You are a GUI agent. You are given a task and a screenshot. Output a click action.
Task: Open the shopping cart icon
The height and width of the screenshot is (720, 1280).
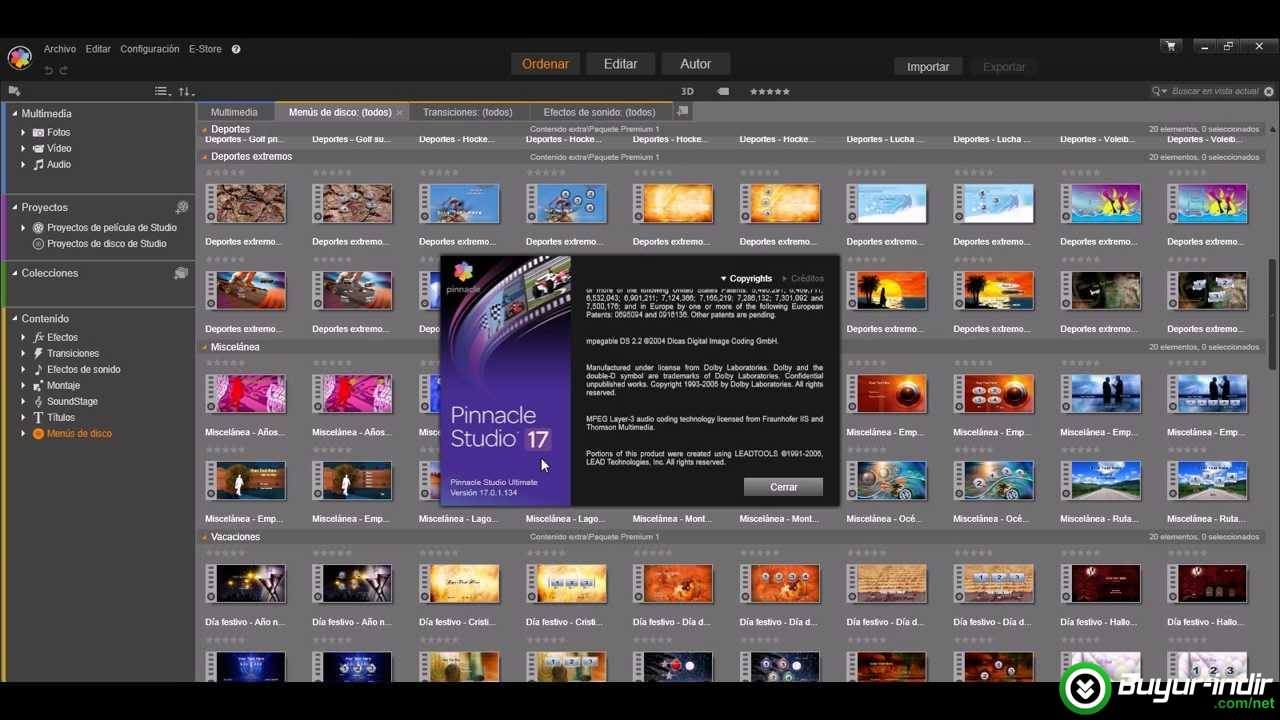point(1171,46)
